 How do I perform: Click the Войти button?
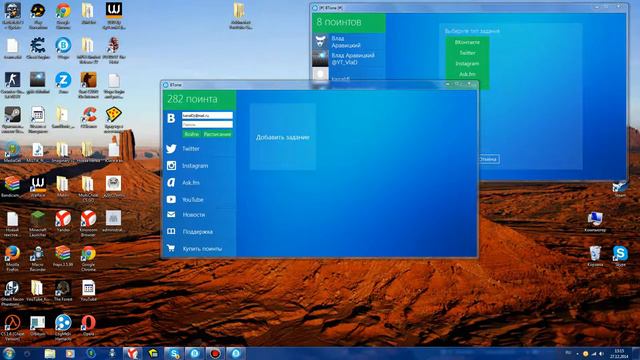pyautogui.click(x=191, y=134)
